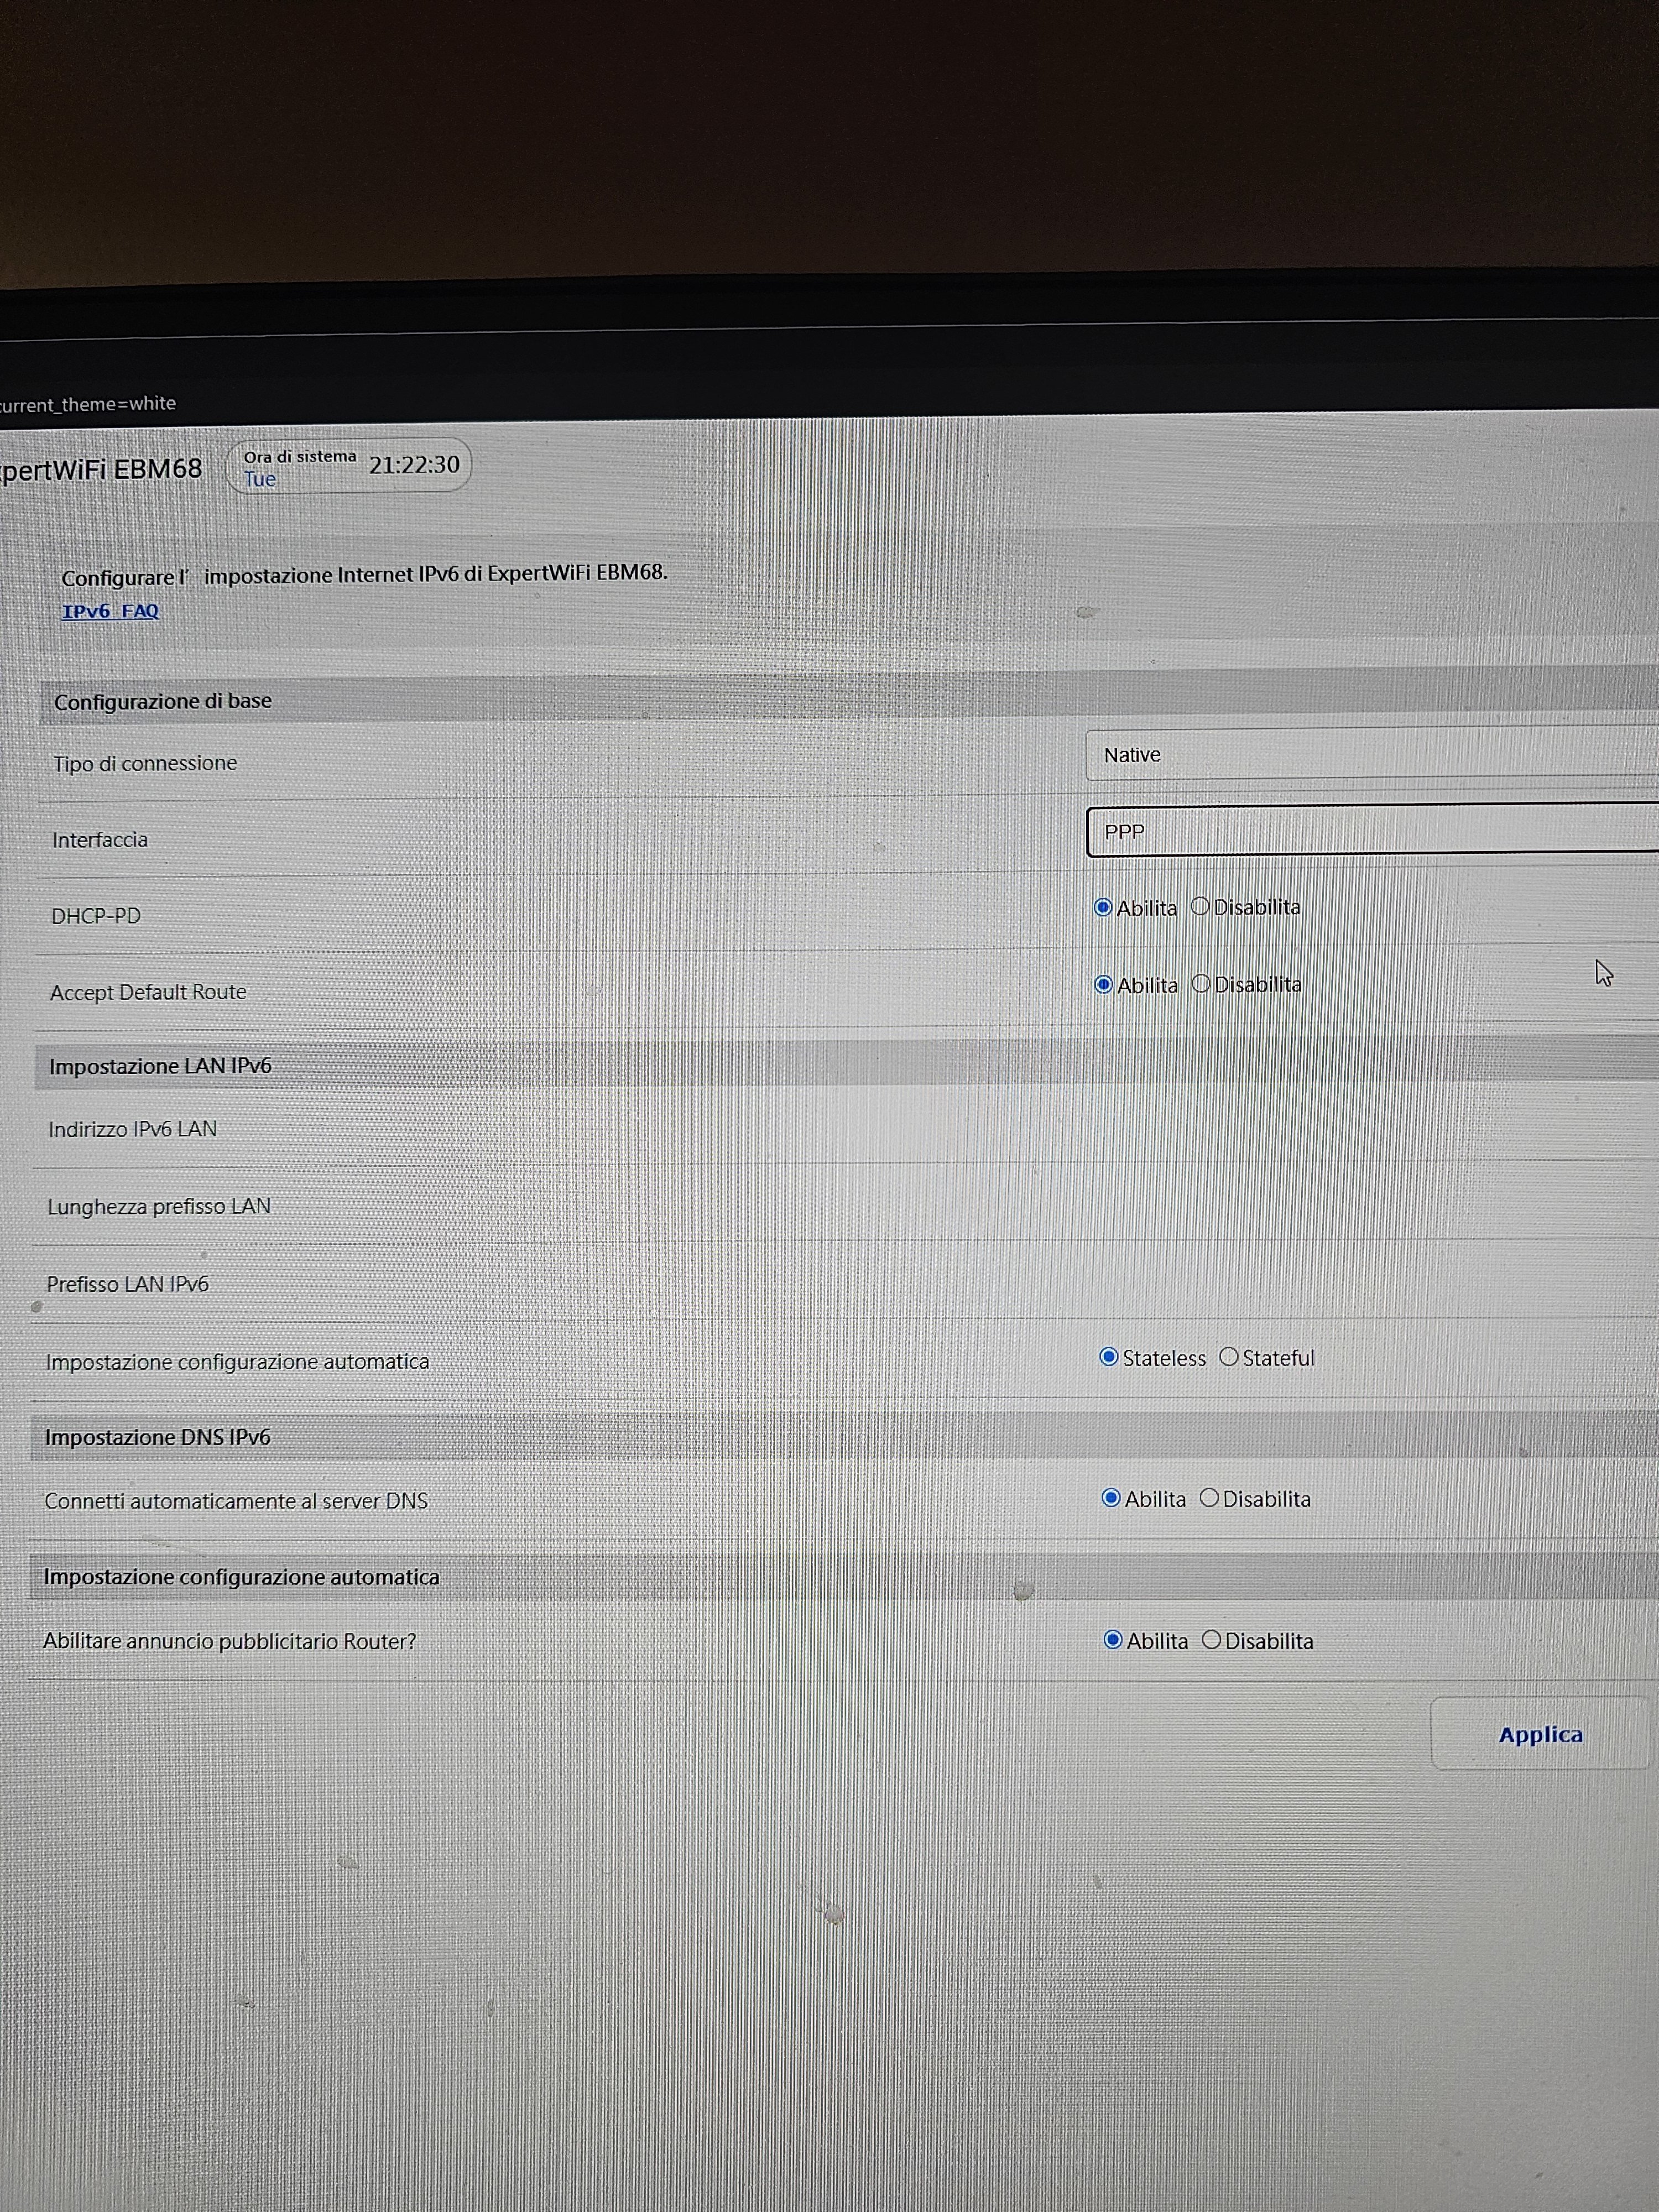Click the Configurazione di base header
Viewport: 1659px width, 2212px height.
click(163, 702)
